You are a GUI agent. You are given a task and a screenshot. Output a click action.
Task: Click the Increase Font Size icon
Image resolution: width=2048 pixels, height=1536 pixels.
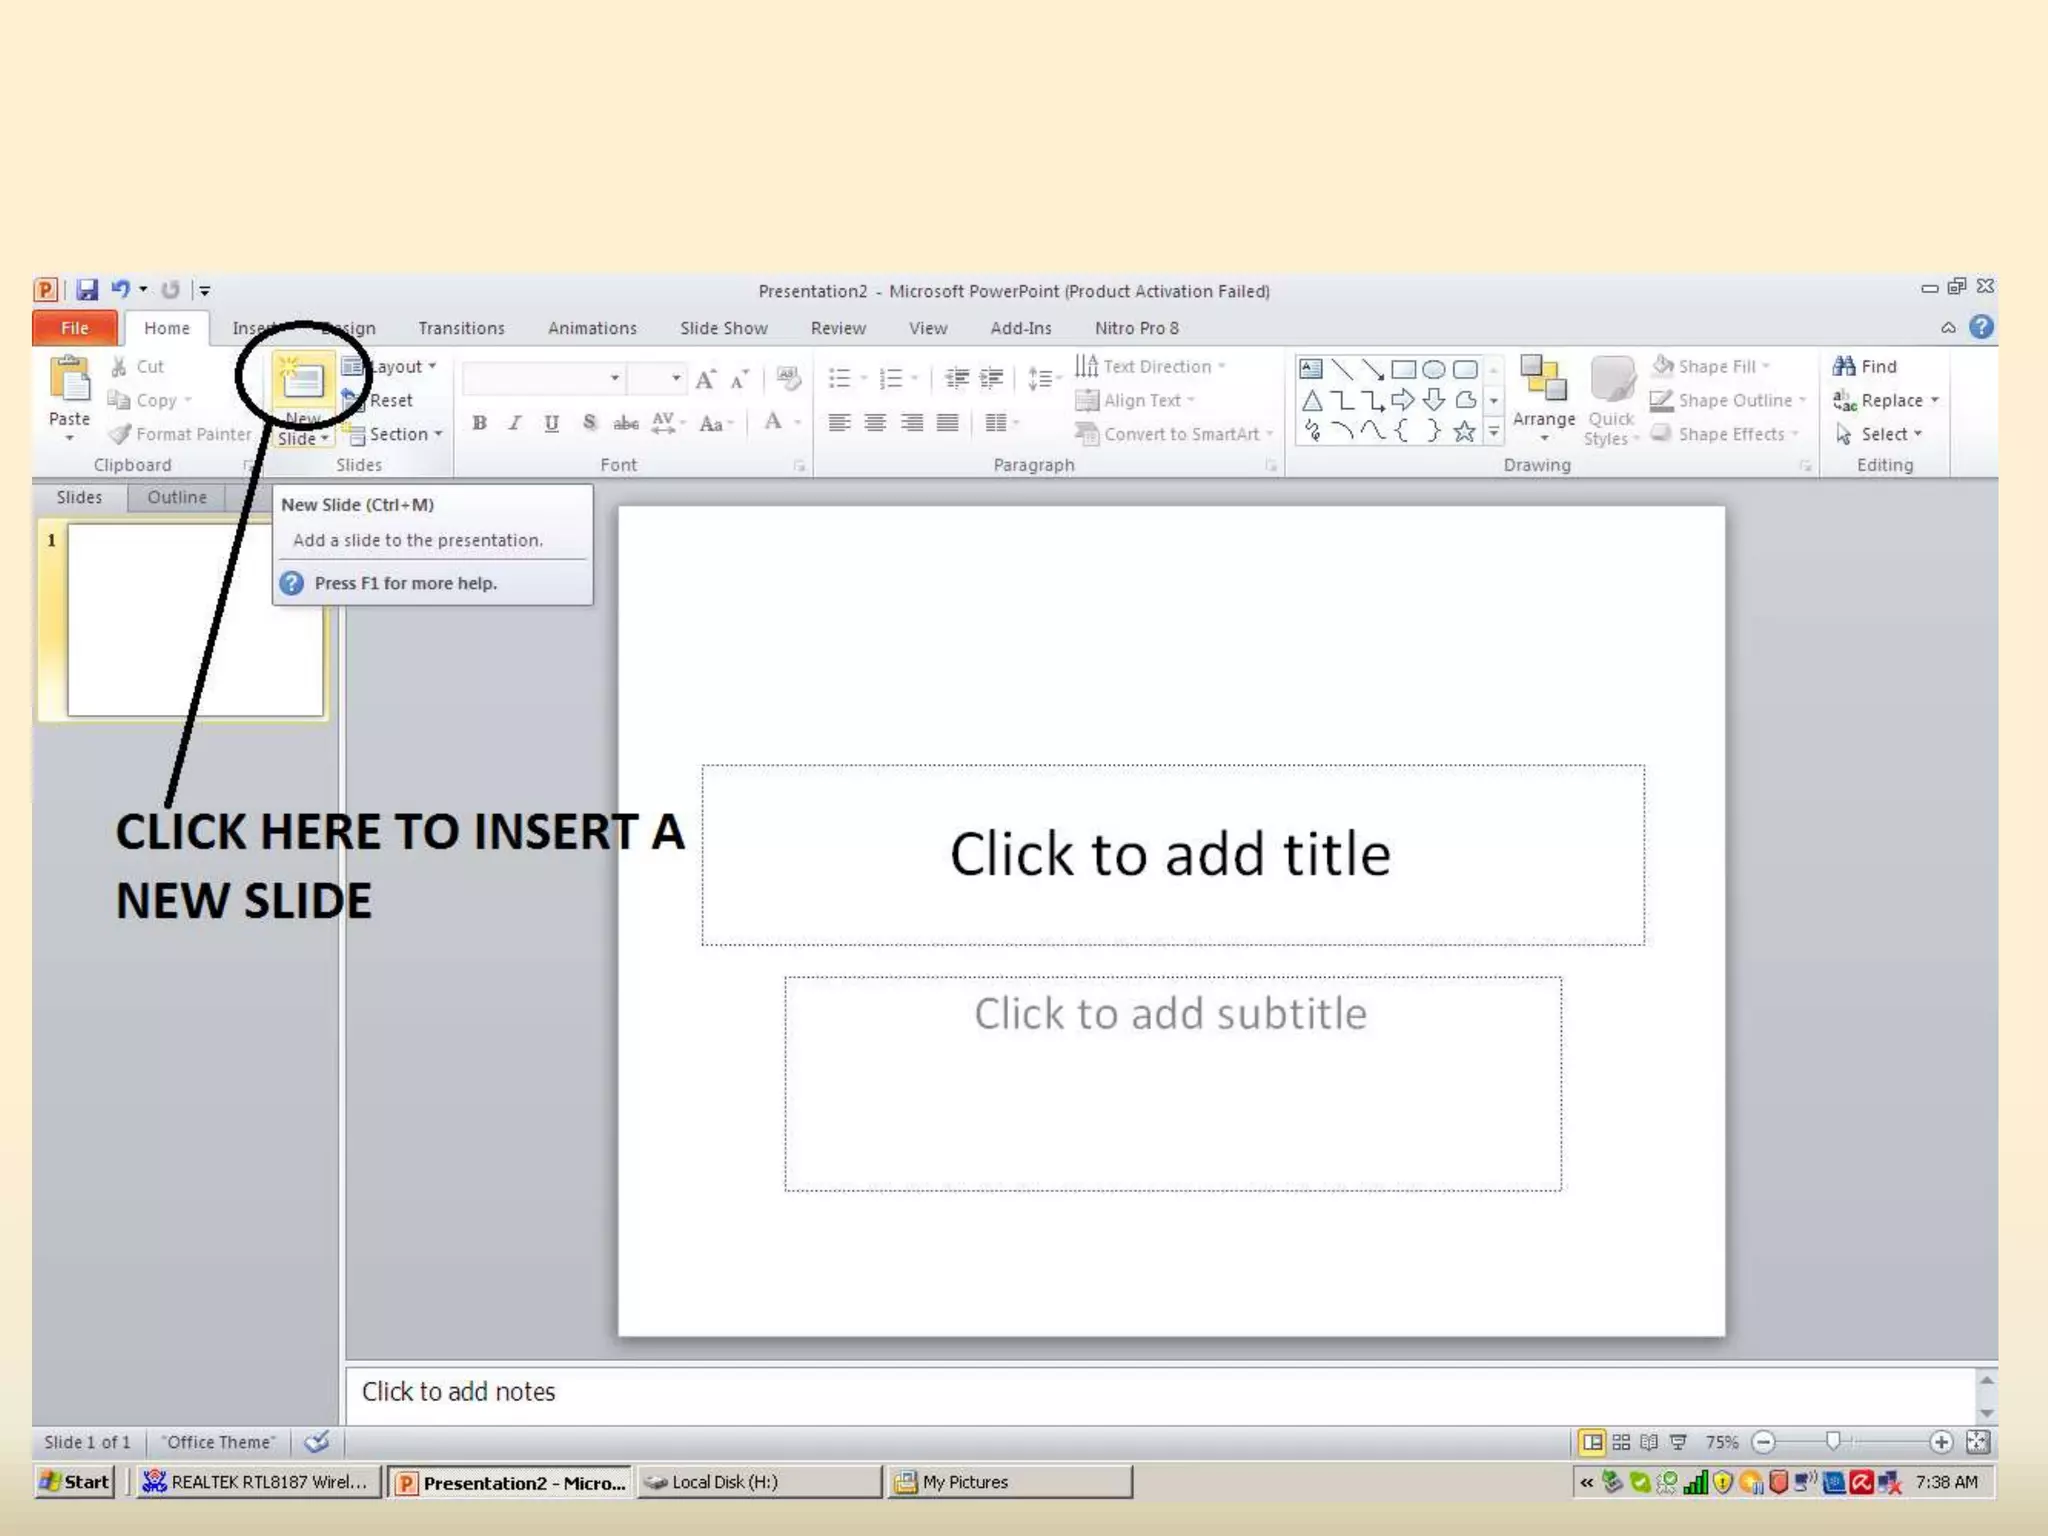pyautogui.click(x=706, y=379)
